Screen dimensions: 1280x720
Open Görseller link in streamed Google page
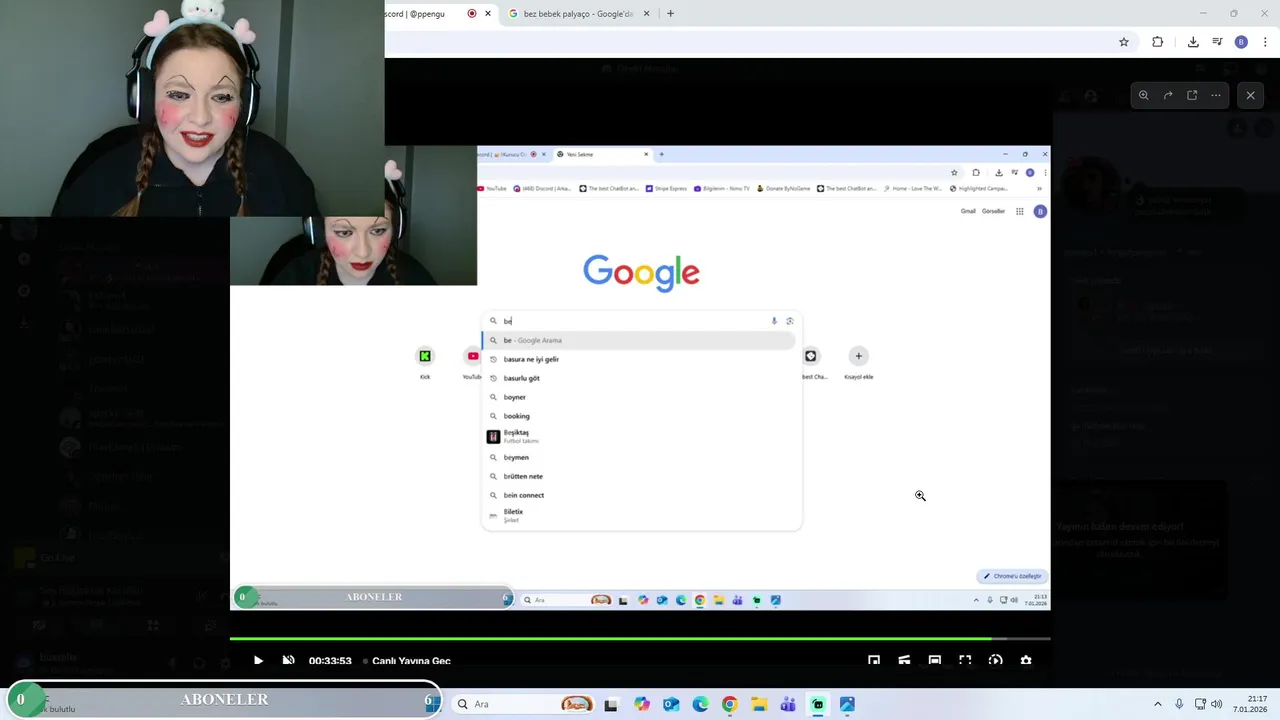[993, 211]
